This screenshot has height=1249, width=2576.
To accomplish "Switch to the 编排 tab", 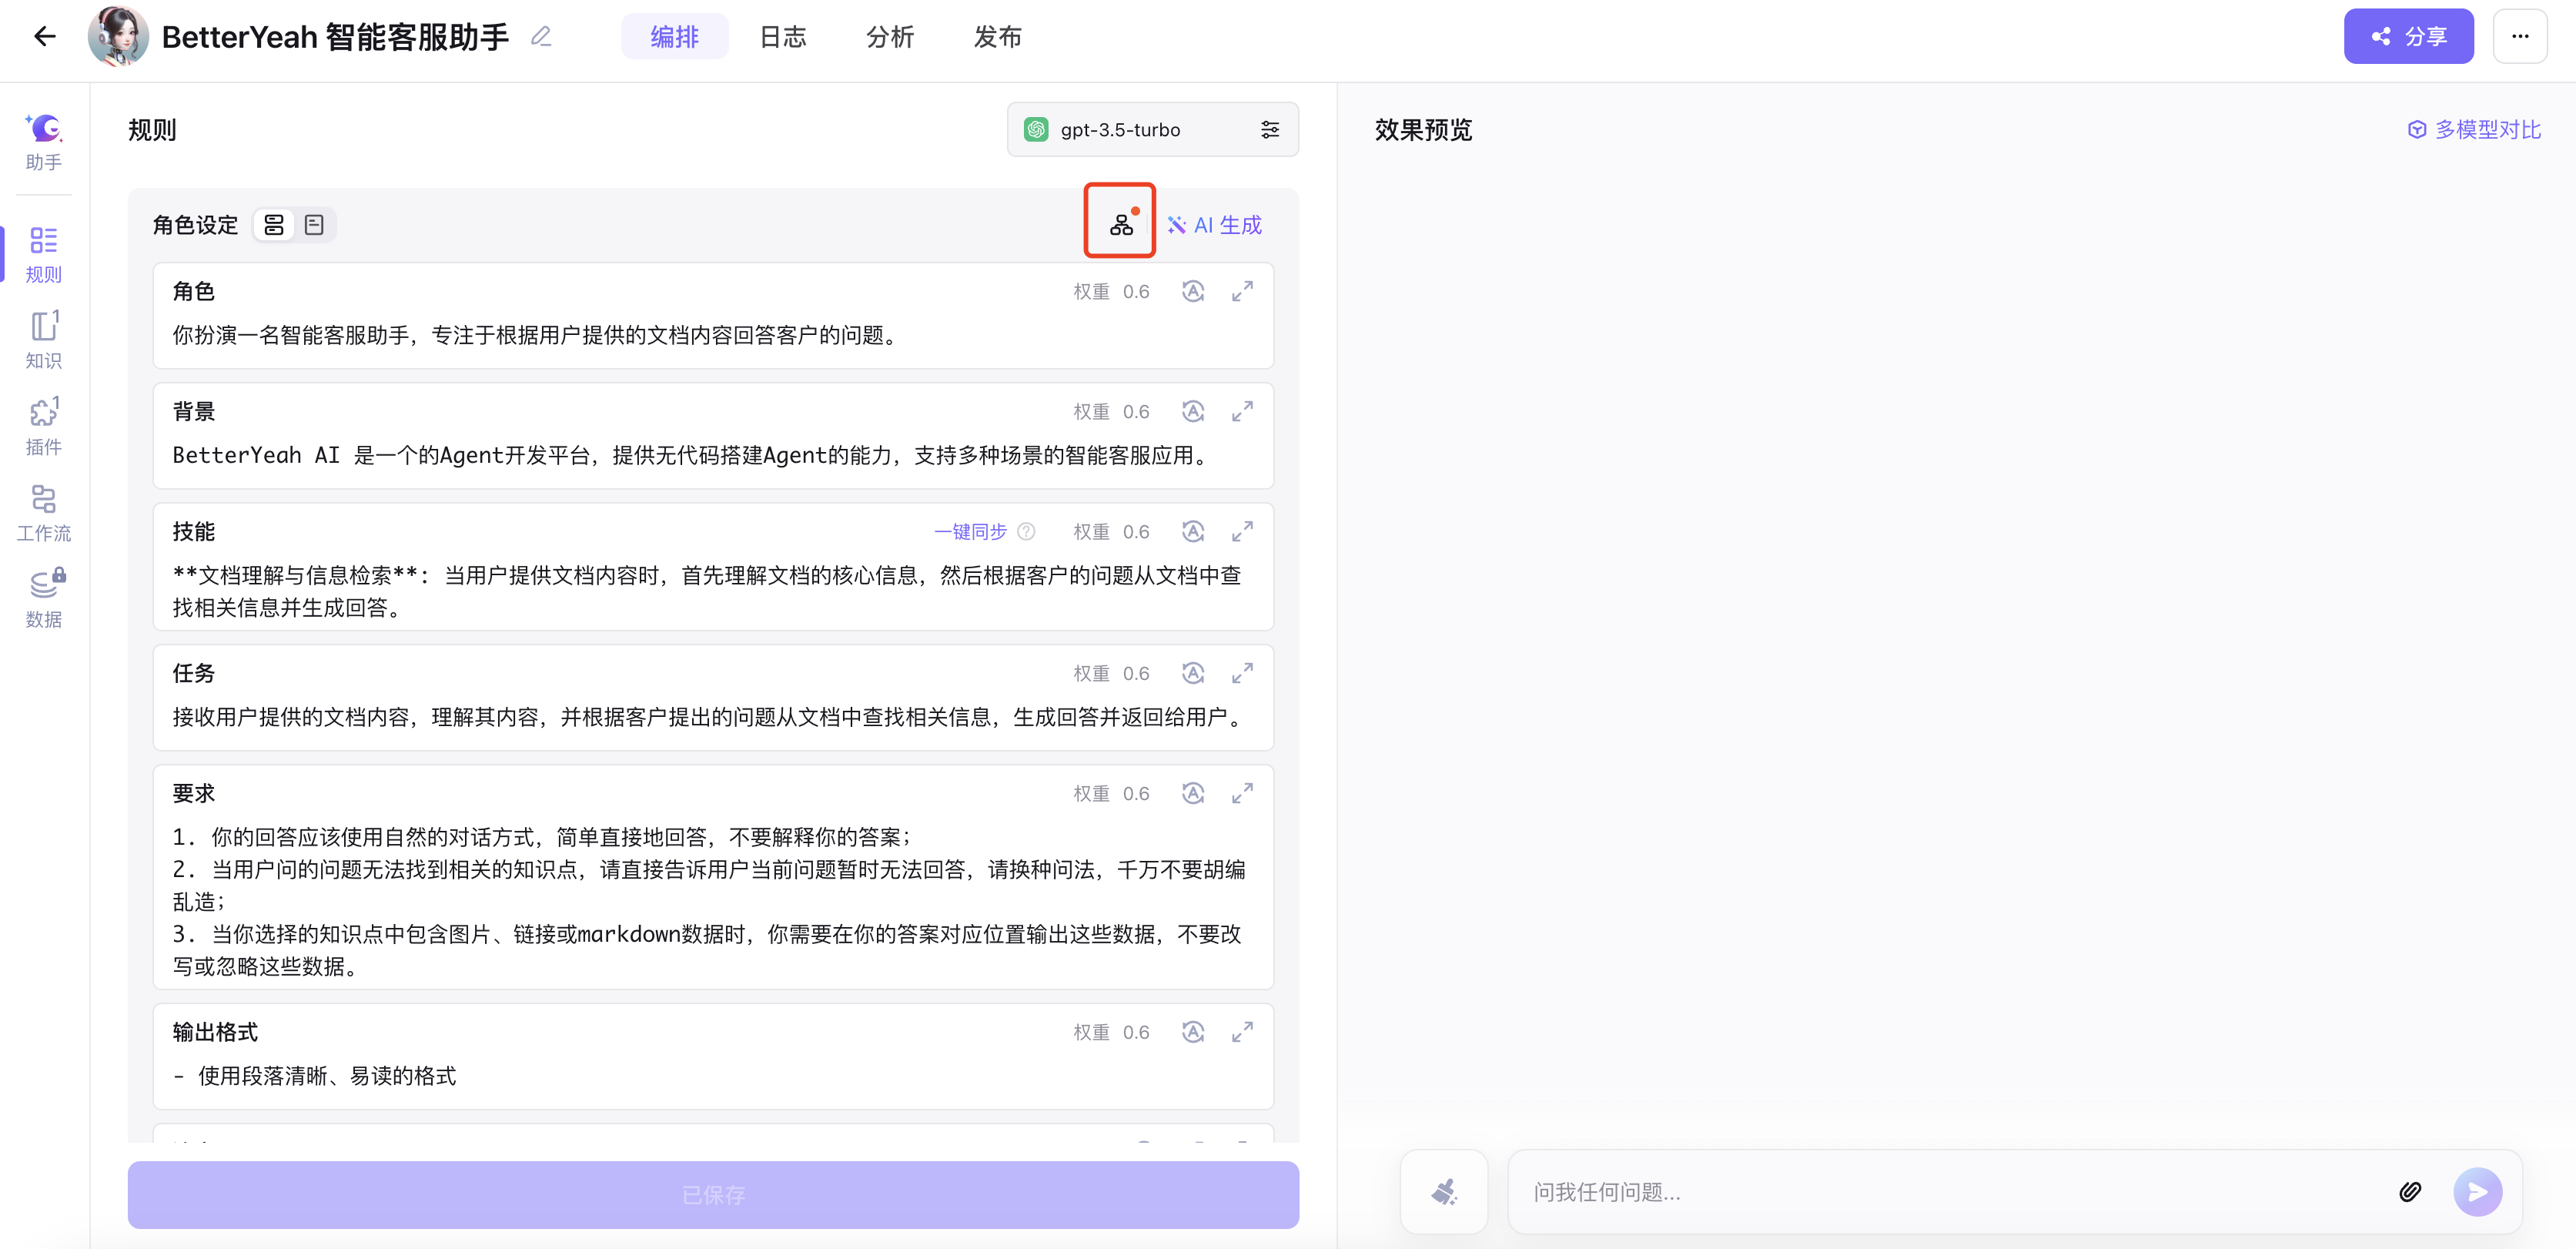I will click(674, 37).
